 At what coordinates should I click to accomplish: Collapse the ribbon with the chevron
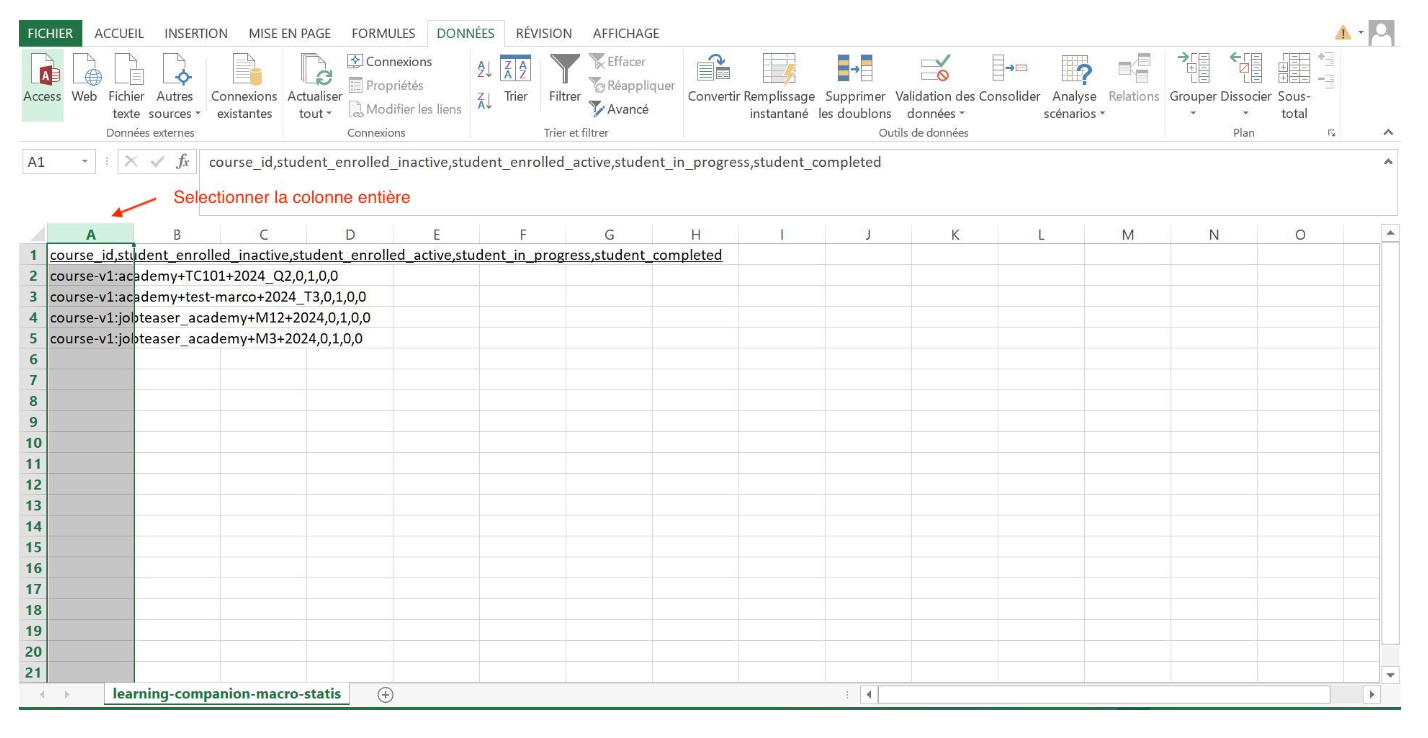point(1387,133)
